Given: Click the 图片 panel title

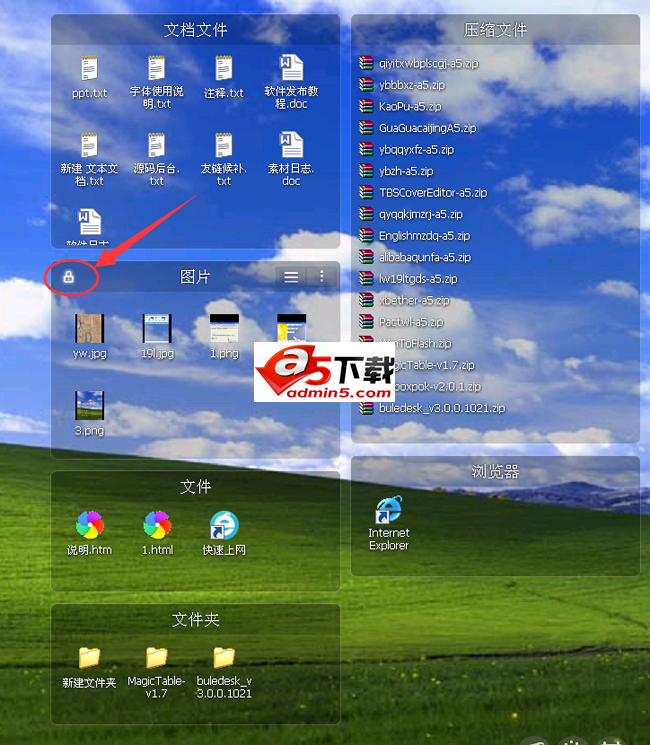Looking at the screenshot, I should click(195, 277).
